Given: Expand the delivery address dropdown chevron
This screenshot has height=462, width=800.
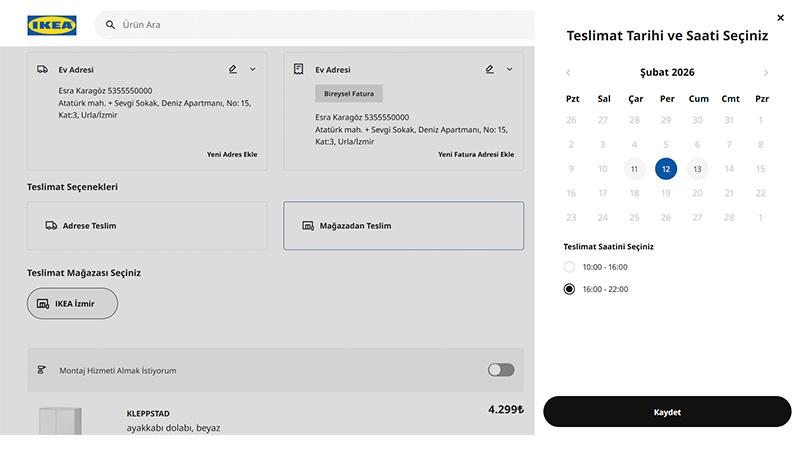Looking at the screenshot, I should (253, 69).
